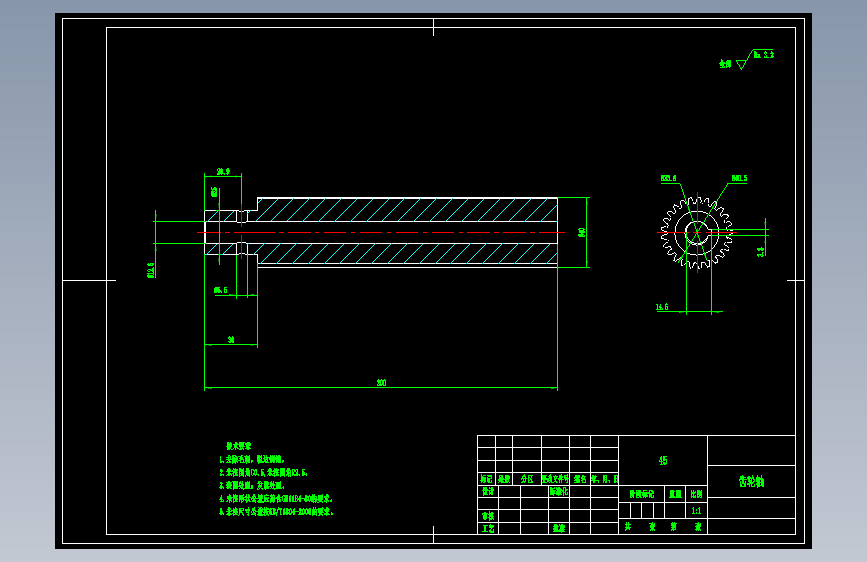Click the surface roughness triangle symbol

tap(743, 64)
